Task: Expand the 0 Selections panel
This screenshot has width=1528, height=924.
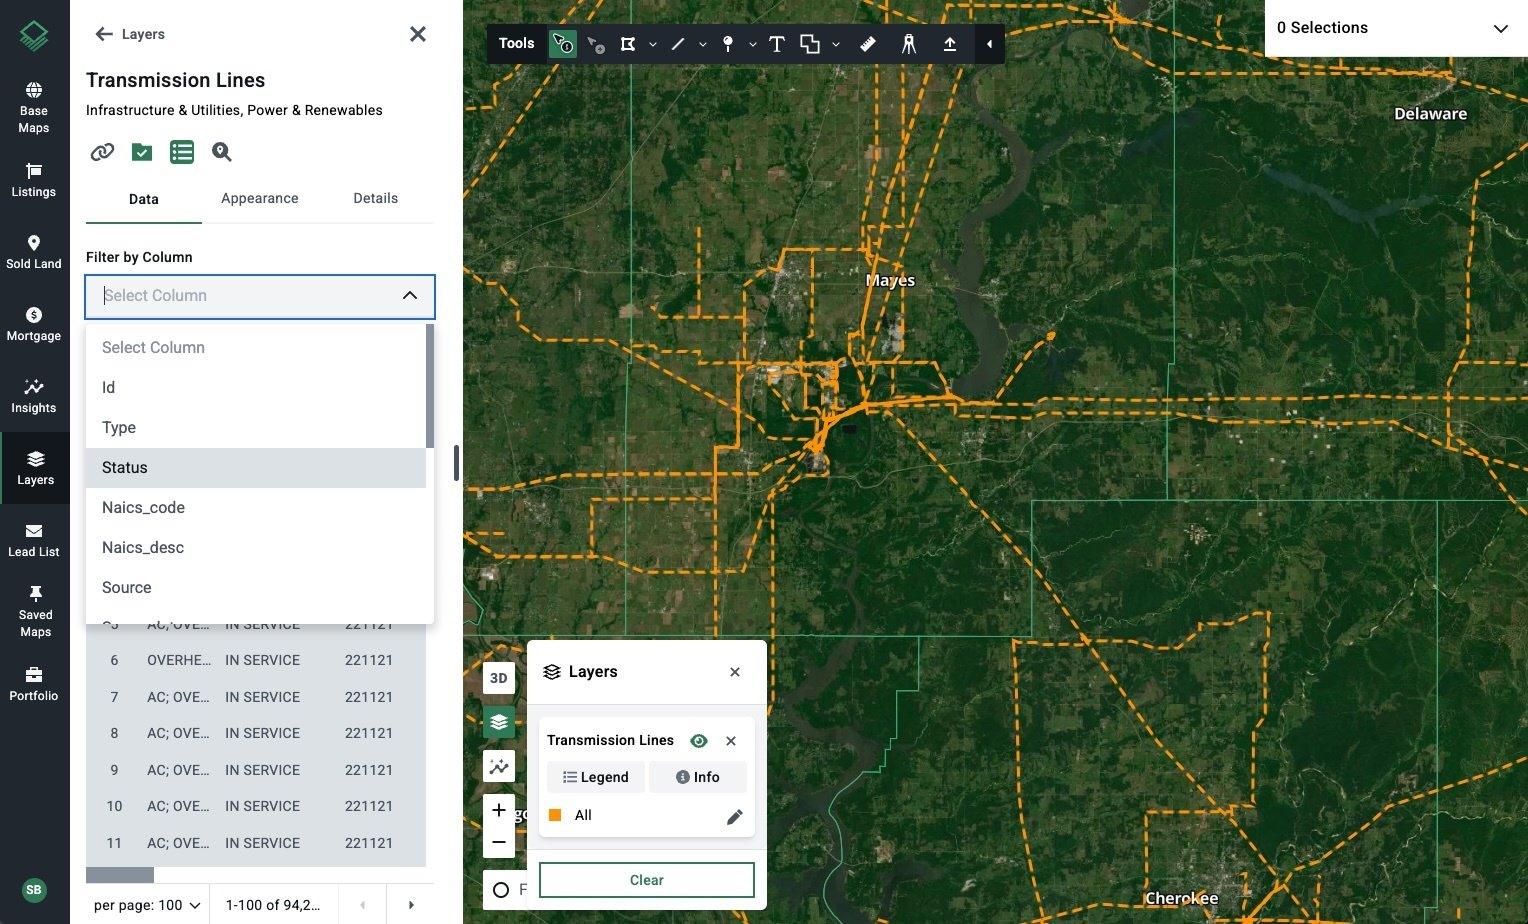Action: click(x=1502, y=29)
